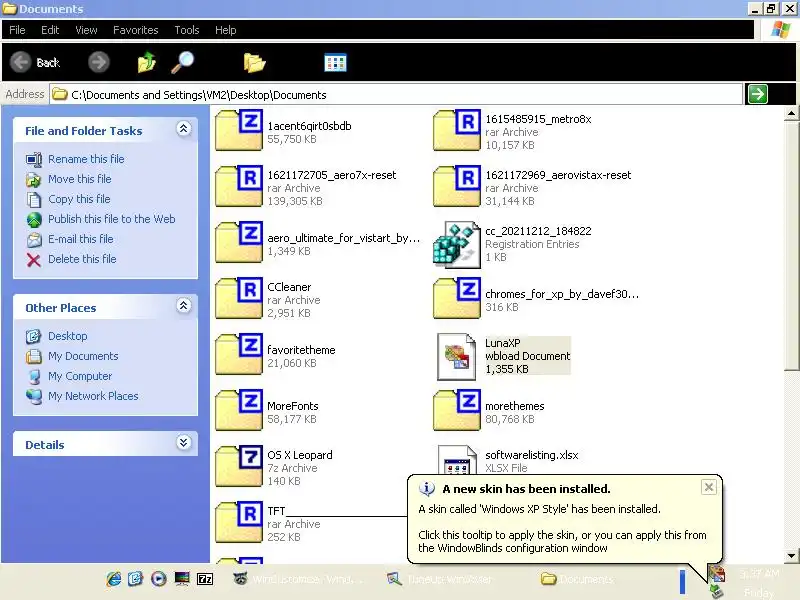Image resolution: width=800 pixels, height=600 pixels.
Task: Switch to WinCustomize taskbar button
Action: point(298,579)
